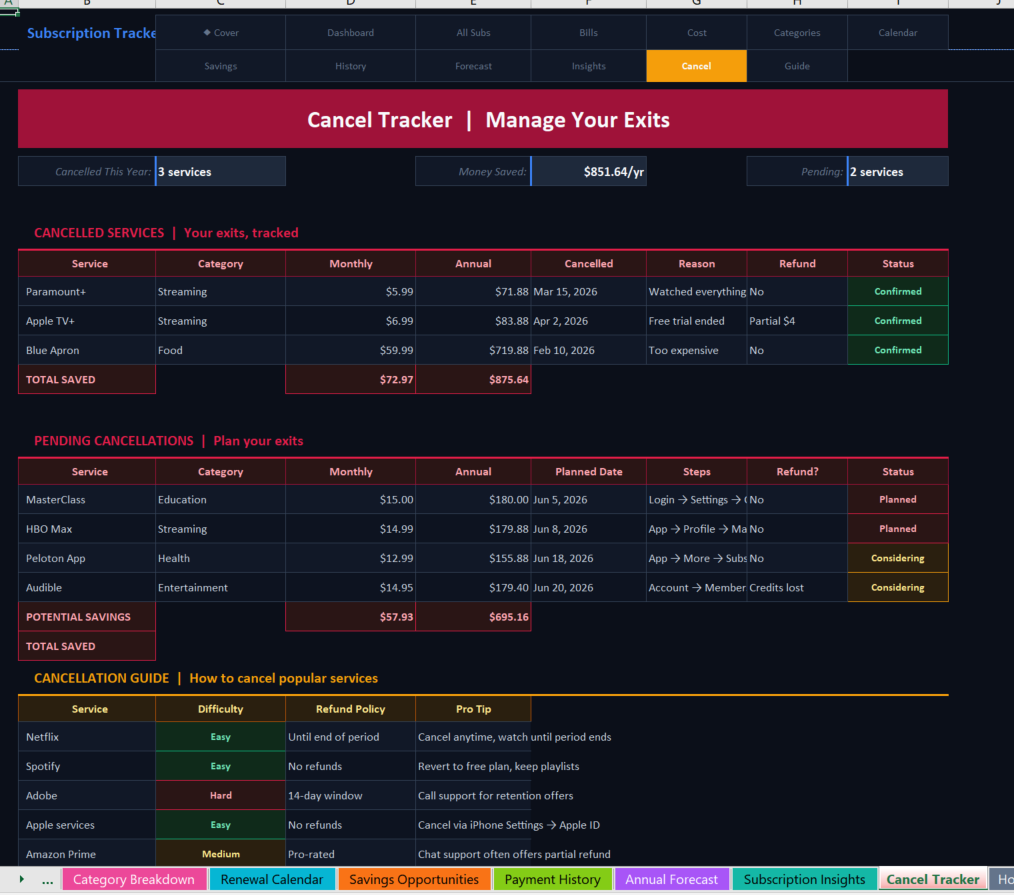The width and height of the screenshot is (1014, 895).
Task: Select the $72.97 total saved monthly cell
Action: tap(351, 380)
